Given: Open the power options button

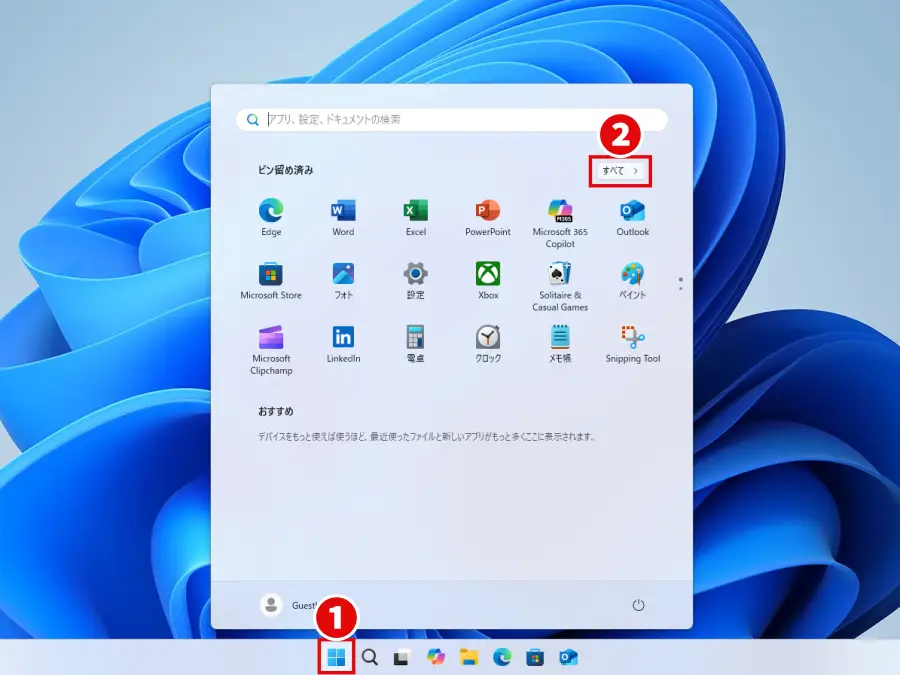Looking at the screenshot, I should point(638,605).
